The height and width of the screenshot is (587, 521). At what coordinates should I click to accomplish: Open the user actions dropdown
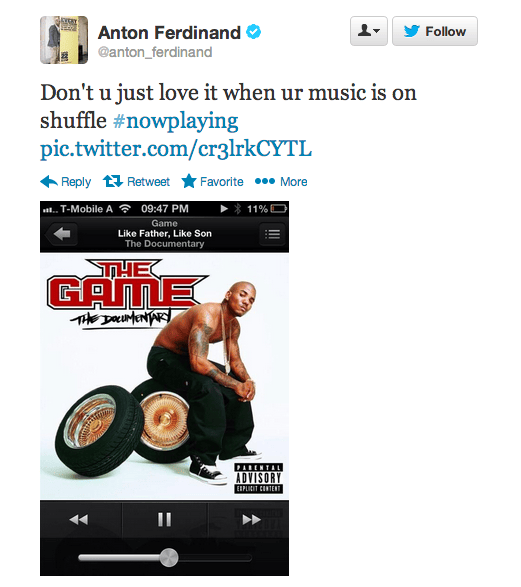(x=369, y=31)
